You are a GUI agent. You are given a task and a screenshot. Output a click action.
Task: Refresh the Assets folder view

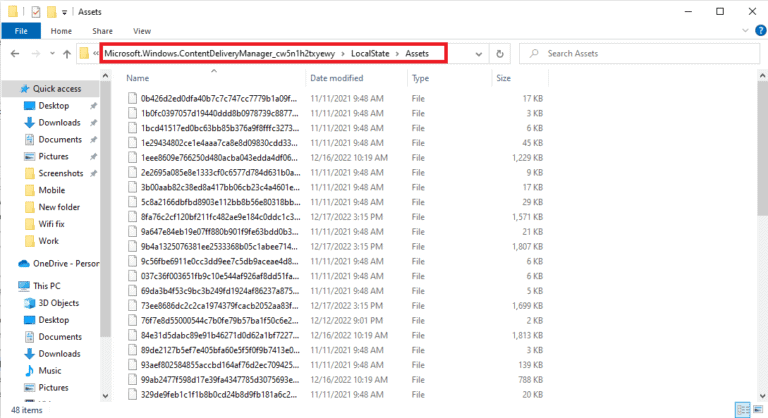tap(500, 54)
